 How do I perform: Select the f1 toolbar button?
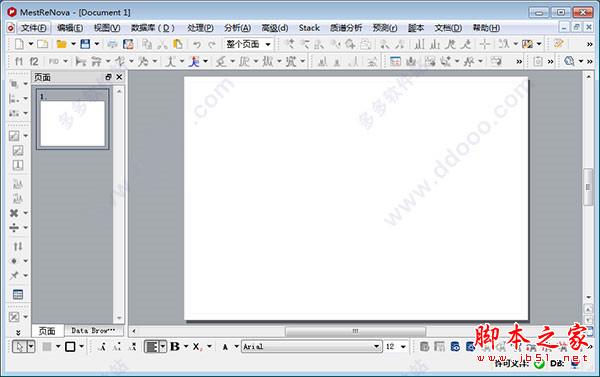[x=19, y=61]
